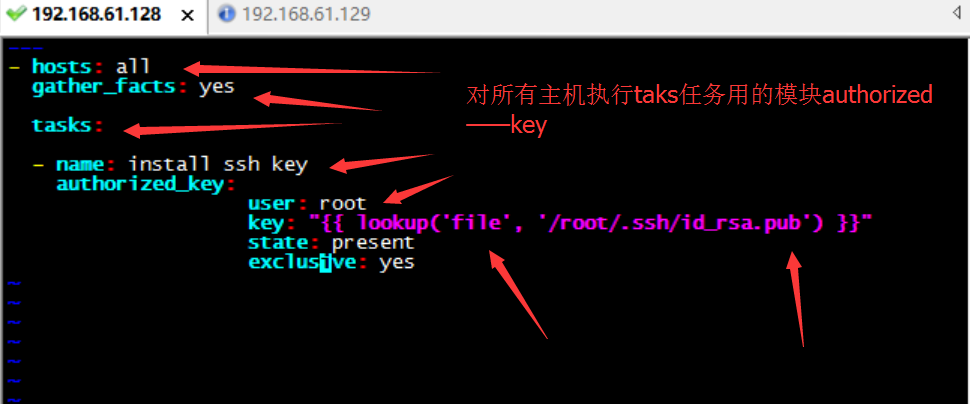Click the green checkmark session status icon
Image resolution: width=970 pixels, height=404 pixels.
(16, 14)
